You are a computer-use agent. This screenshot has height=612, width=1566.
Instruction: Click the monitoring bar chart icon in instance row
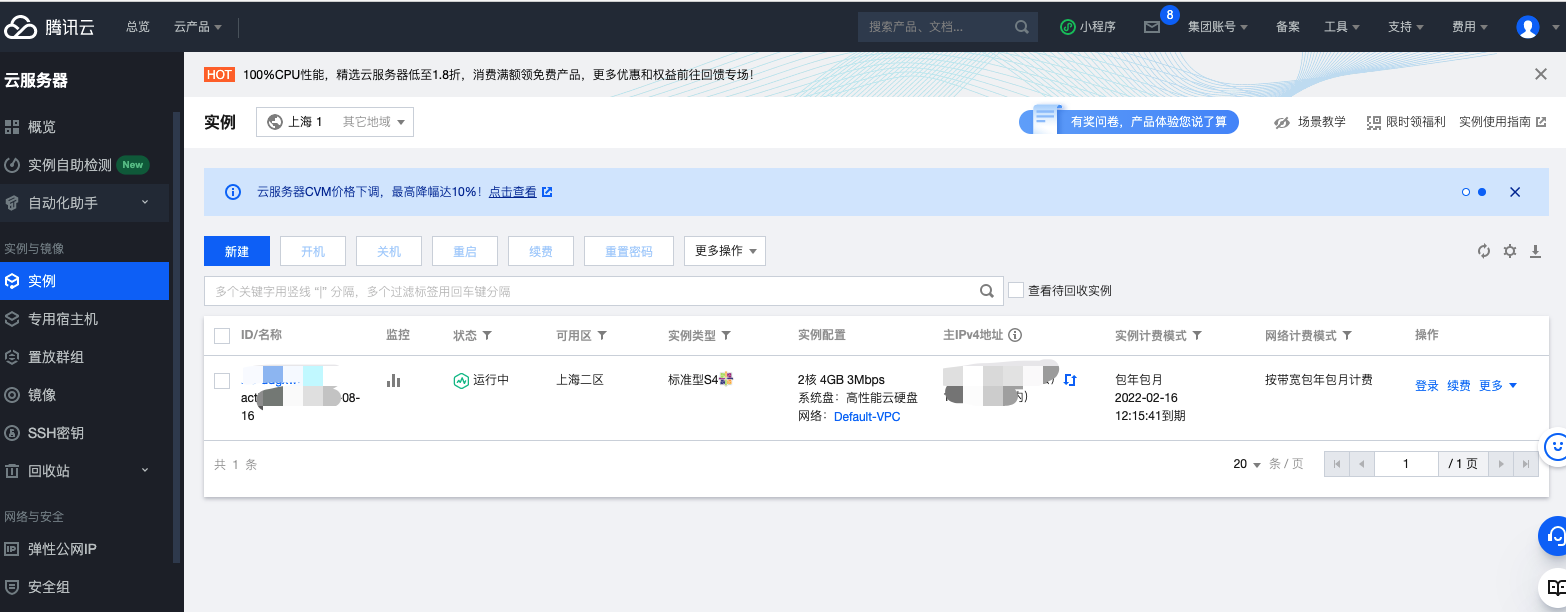[x=394, y=381]
